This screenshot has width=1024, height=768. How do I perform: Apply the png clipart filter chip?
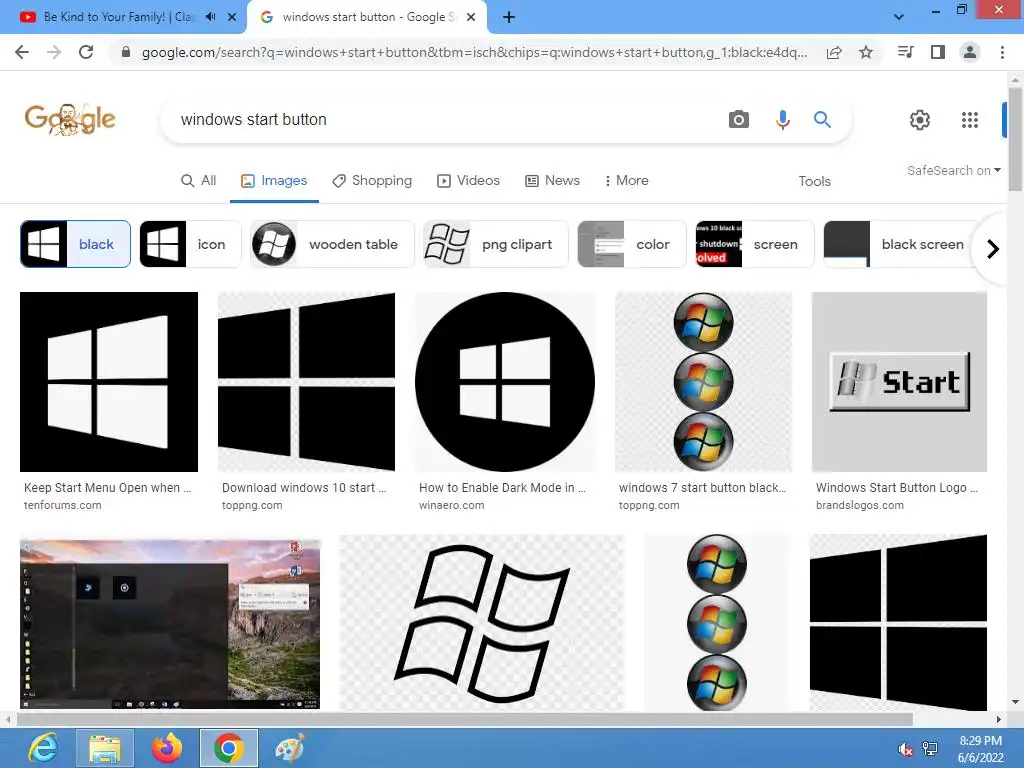coord(496,244)
